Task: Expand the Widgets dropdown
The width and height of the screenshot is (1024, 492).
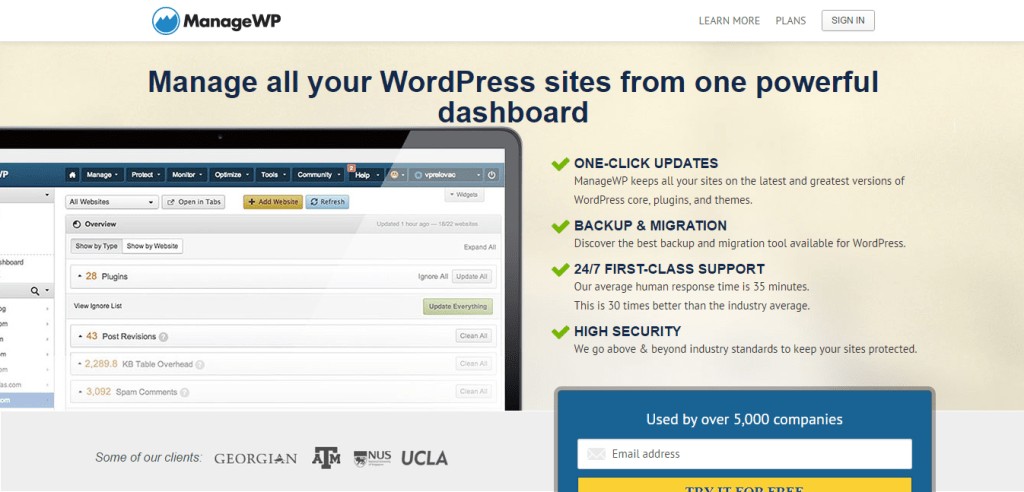Action: [464, 195]
